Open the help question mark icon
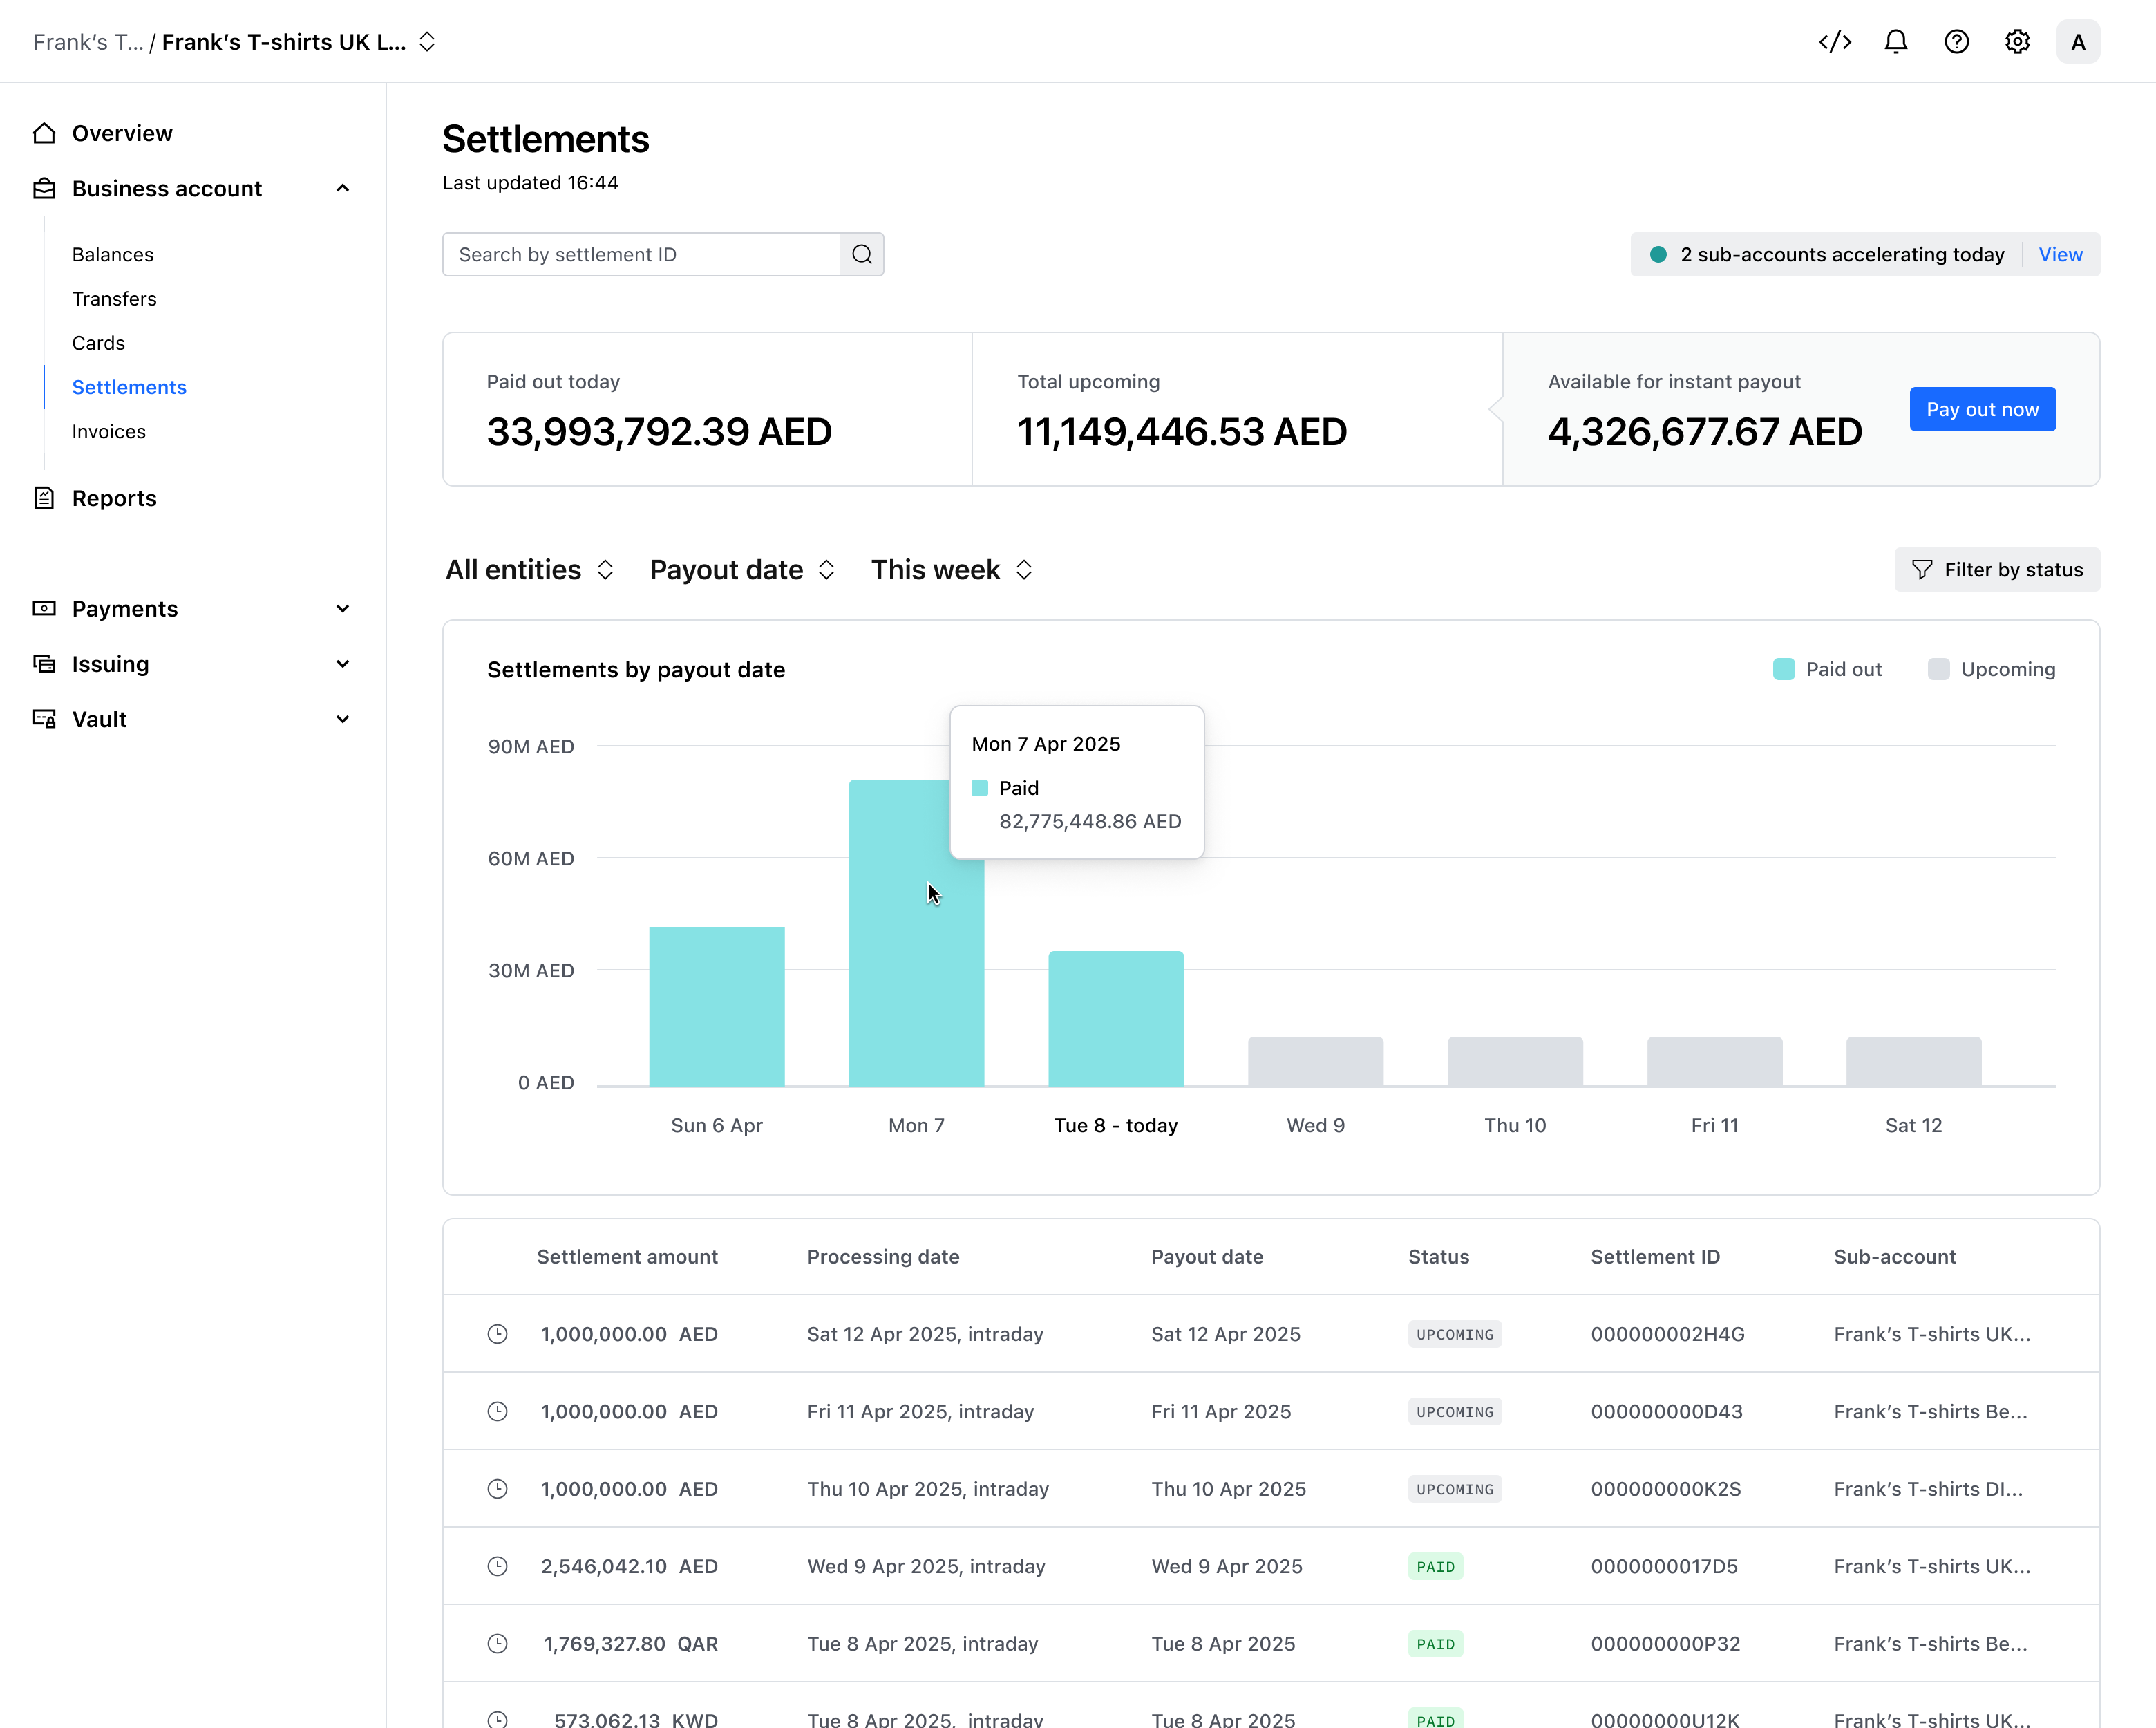Image resolution: width=2156 pixels, height=1728 pixels. tap(1957, 42)
